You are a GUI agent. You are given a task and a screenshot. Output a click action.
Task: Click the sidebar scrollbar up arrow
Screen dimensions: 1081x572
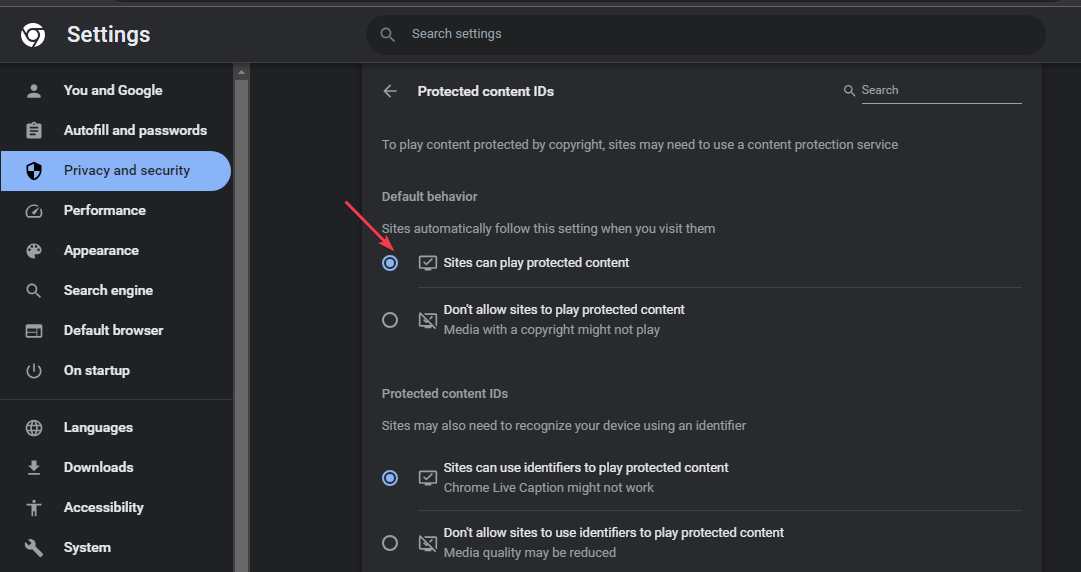click(241, 72)
